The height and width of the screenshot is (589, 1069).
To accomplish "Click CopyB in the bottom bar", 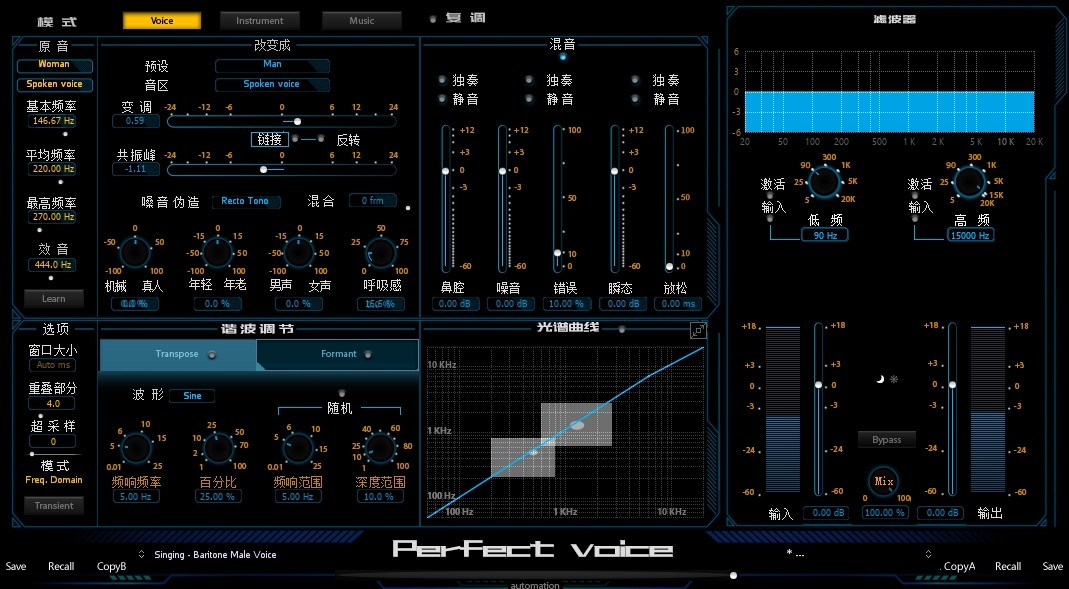I will click(x=112, y=567).
